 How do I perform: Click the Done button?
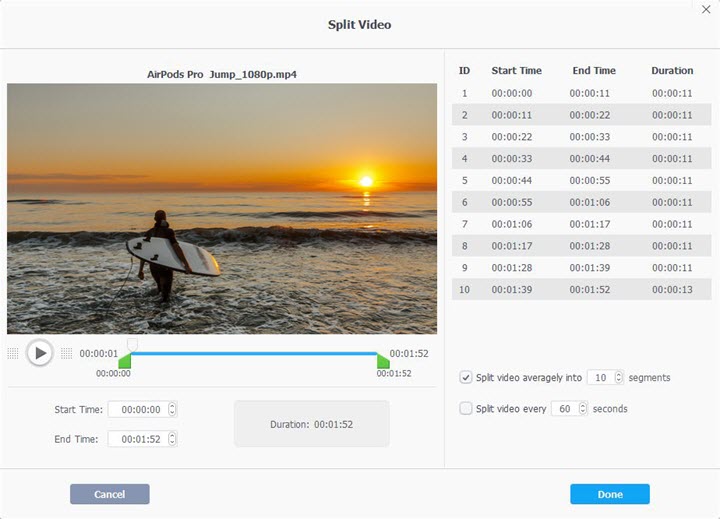click(x=609, y=494)
